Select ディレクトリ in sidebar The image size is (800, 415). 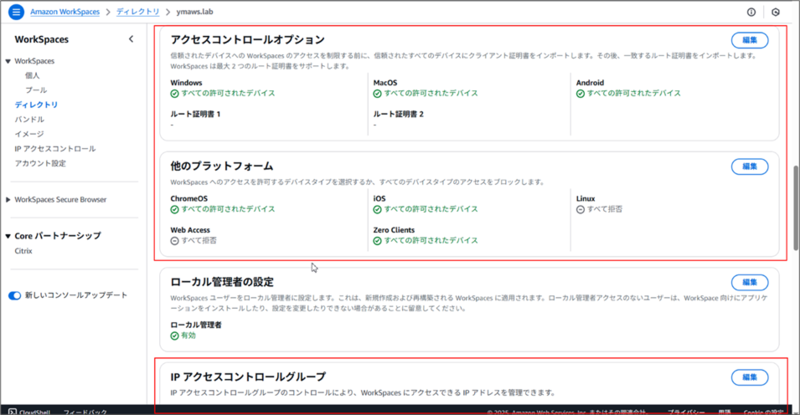[36, 105]
